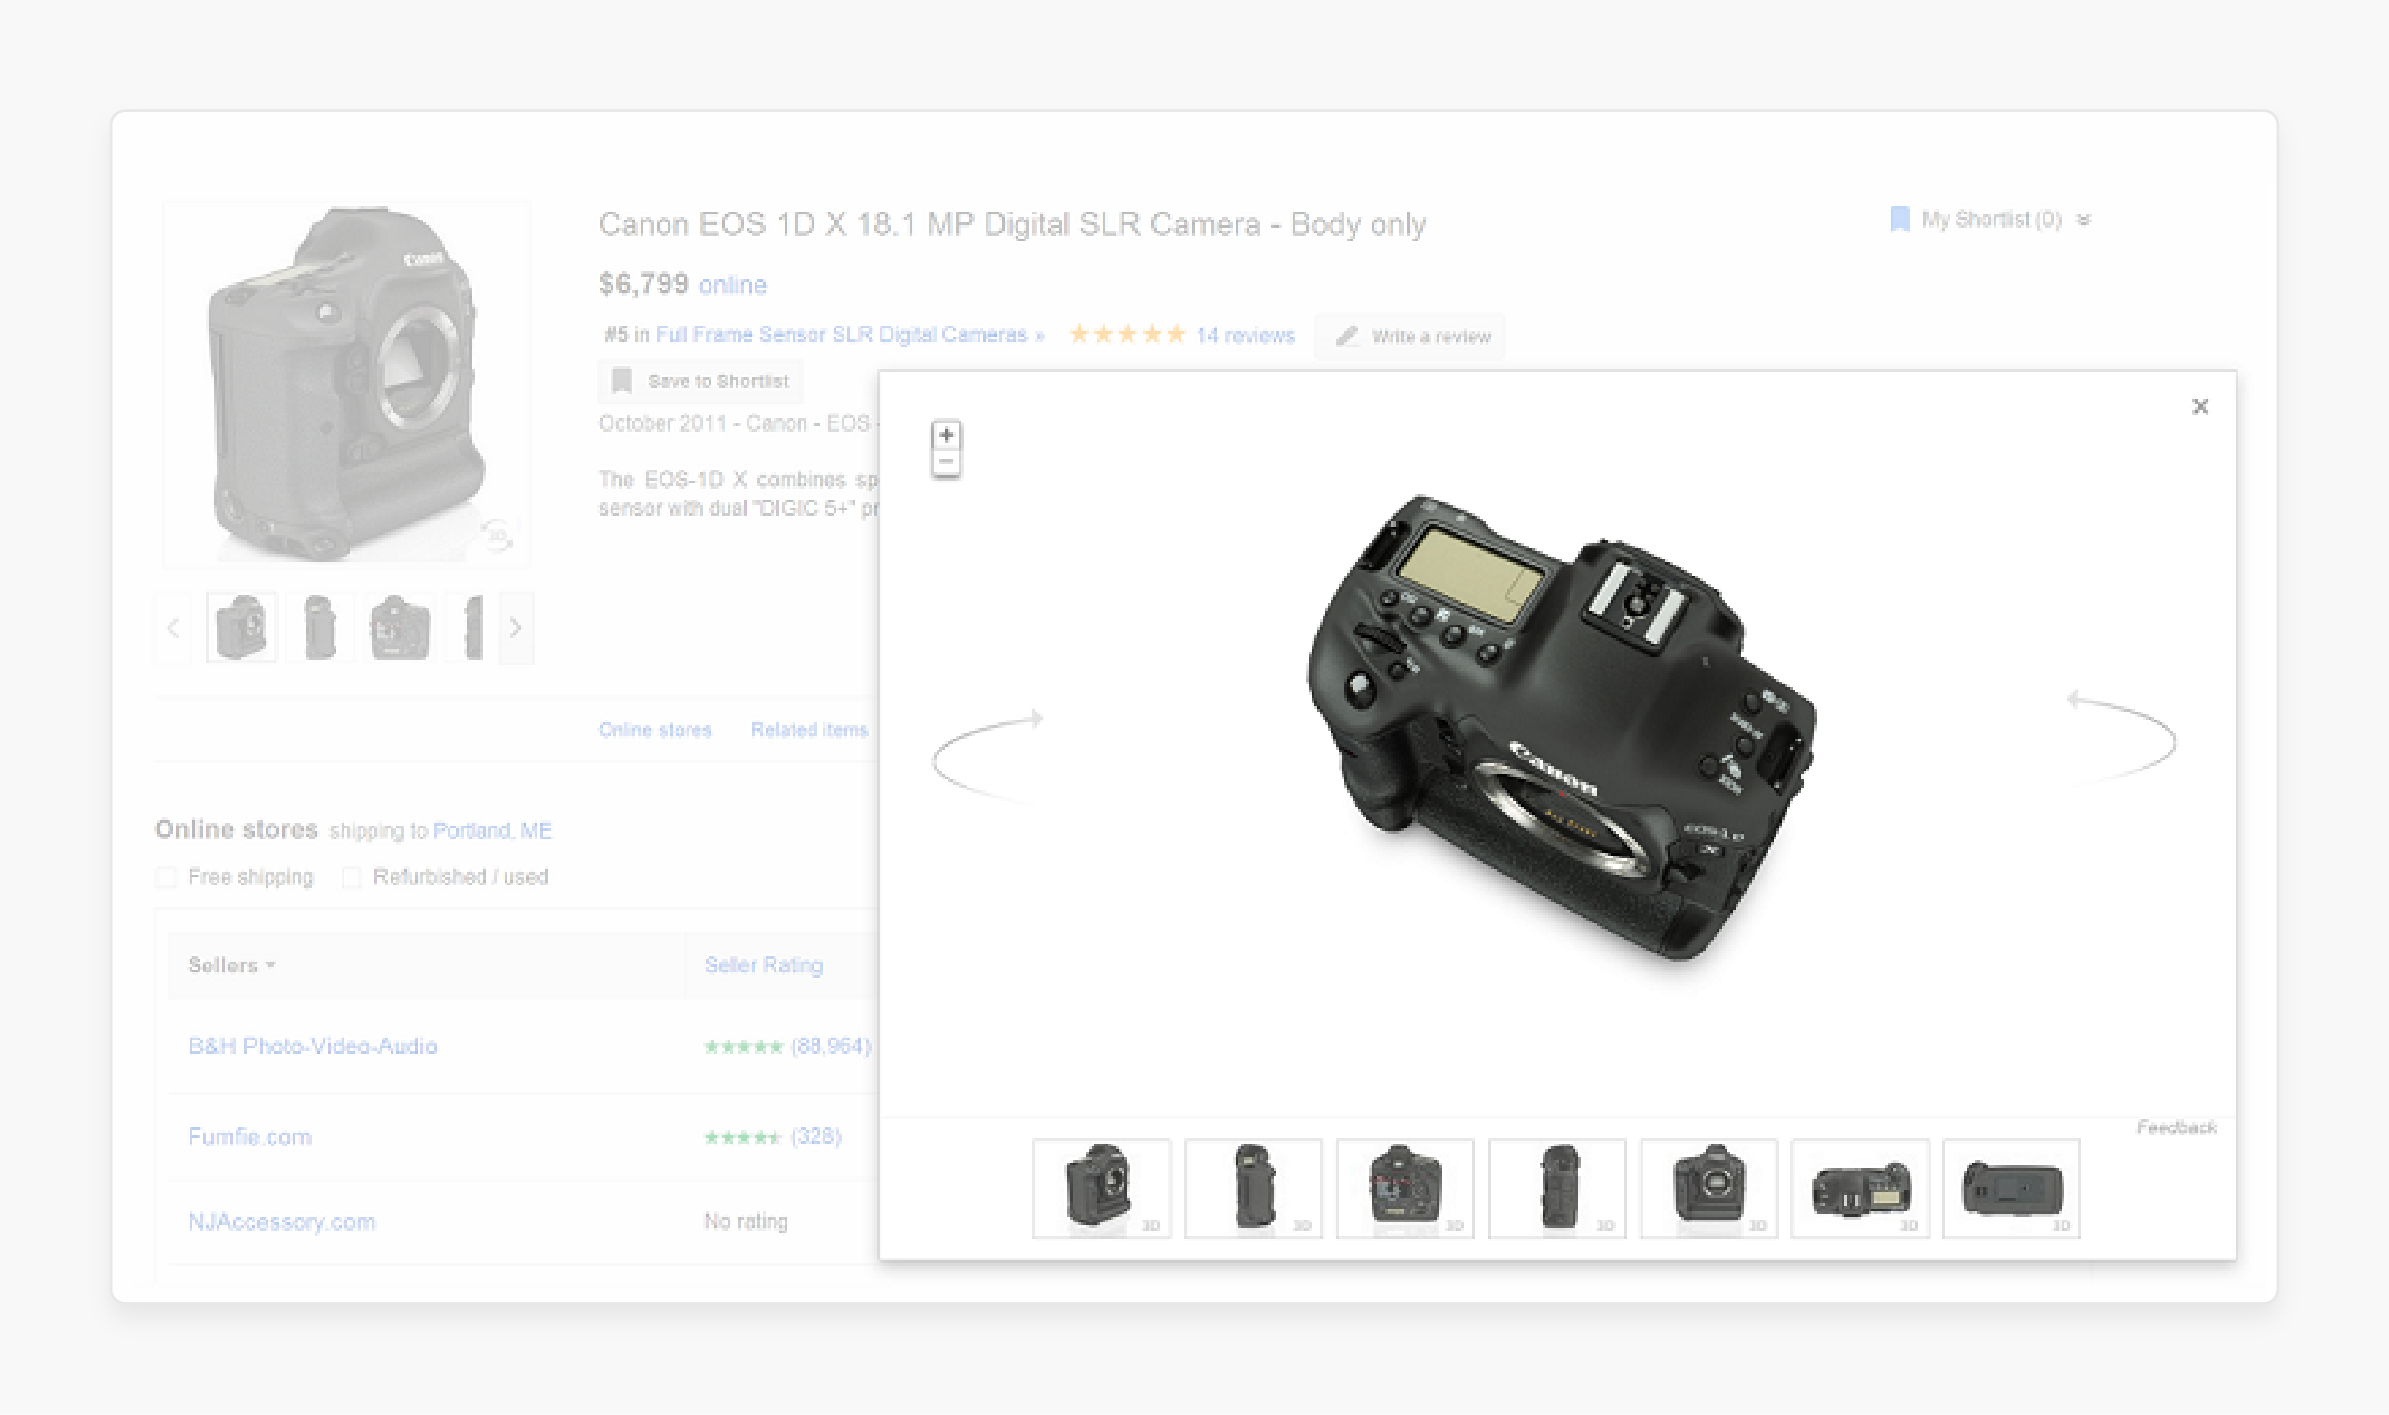2389x1415 pixels.
Task: Sort by Seller Rating column
Action: [764, 965]
